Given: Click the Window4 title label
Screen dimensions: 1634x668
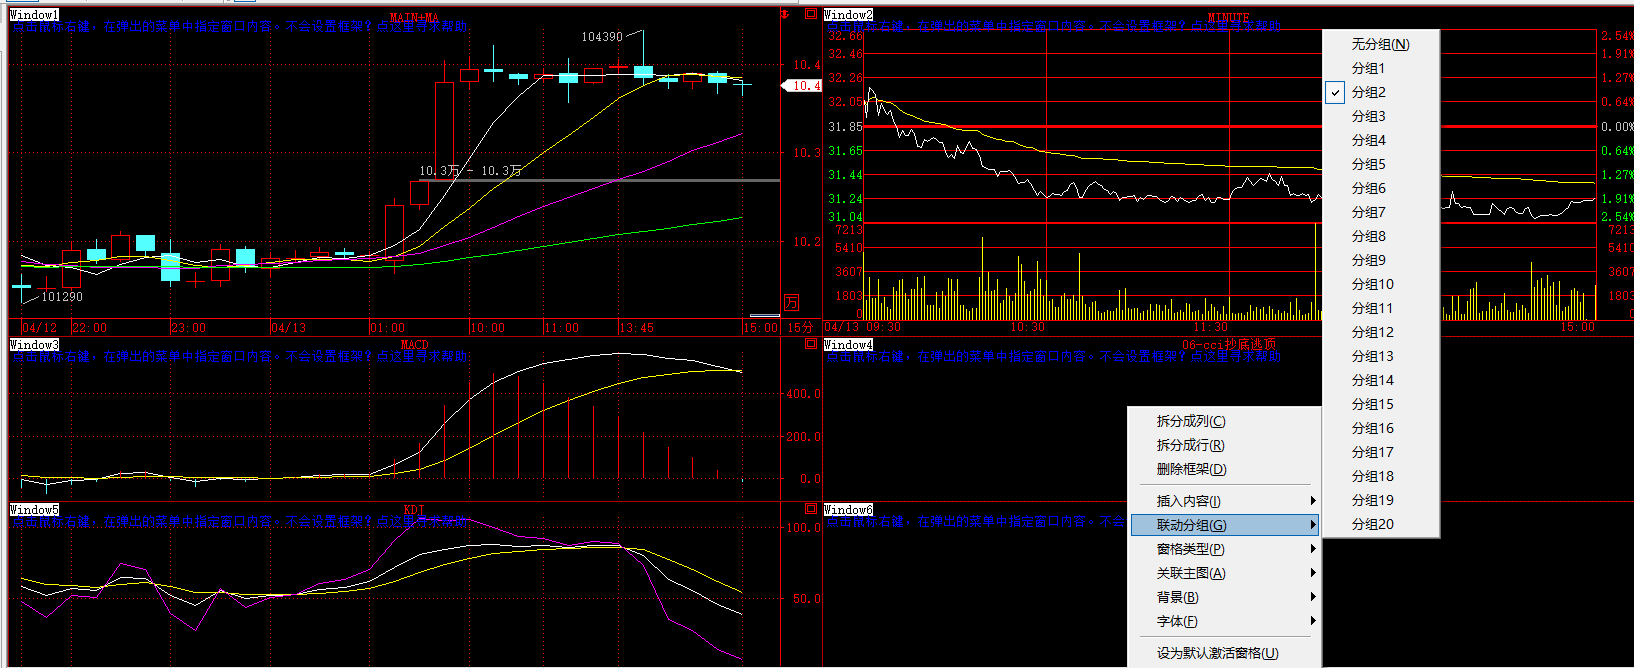Looking at the screenshot, I should (848, 345).
